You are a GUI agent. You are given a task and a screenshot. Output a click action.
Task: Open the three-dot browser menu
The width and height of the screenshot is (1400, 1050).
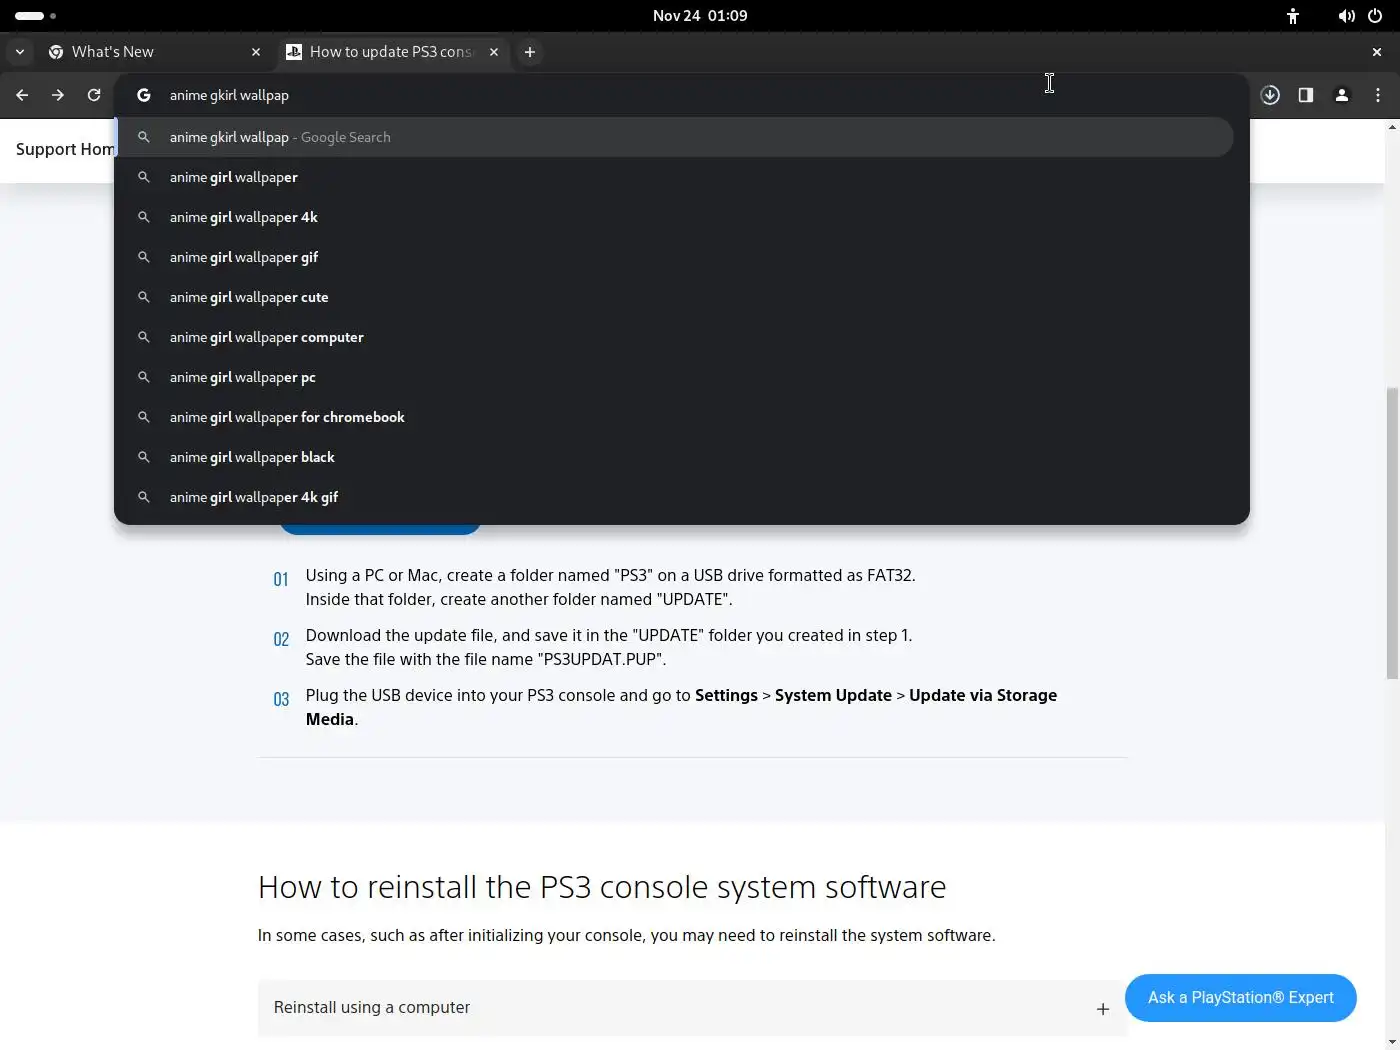pos(1378,95)
